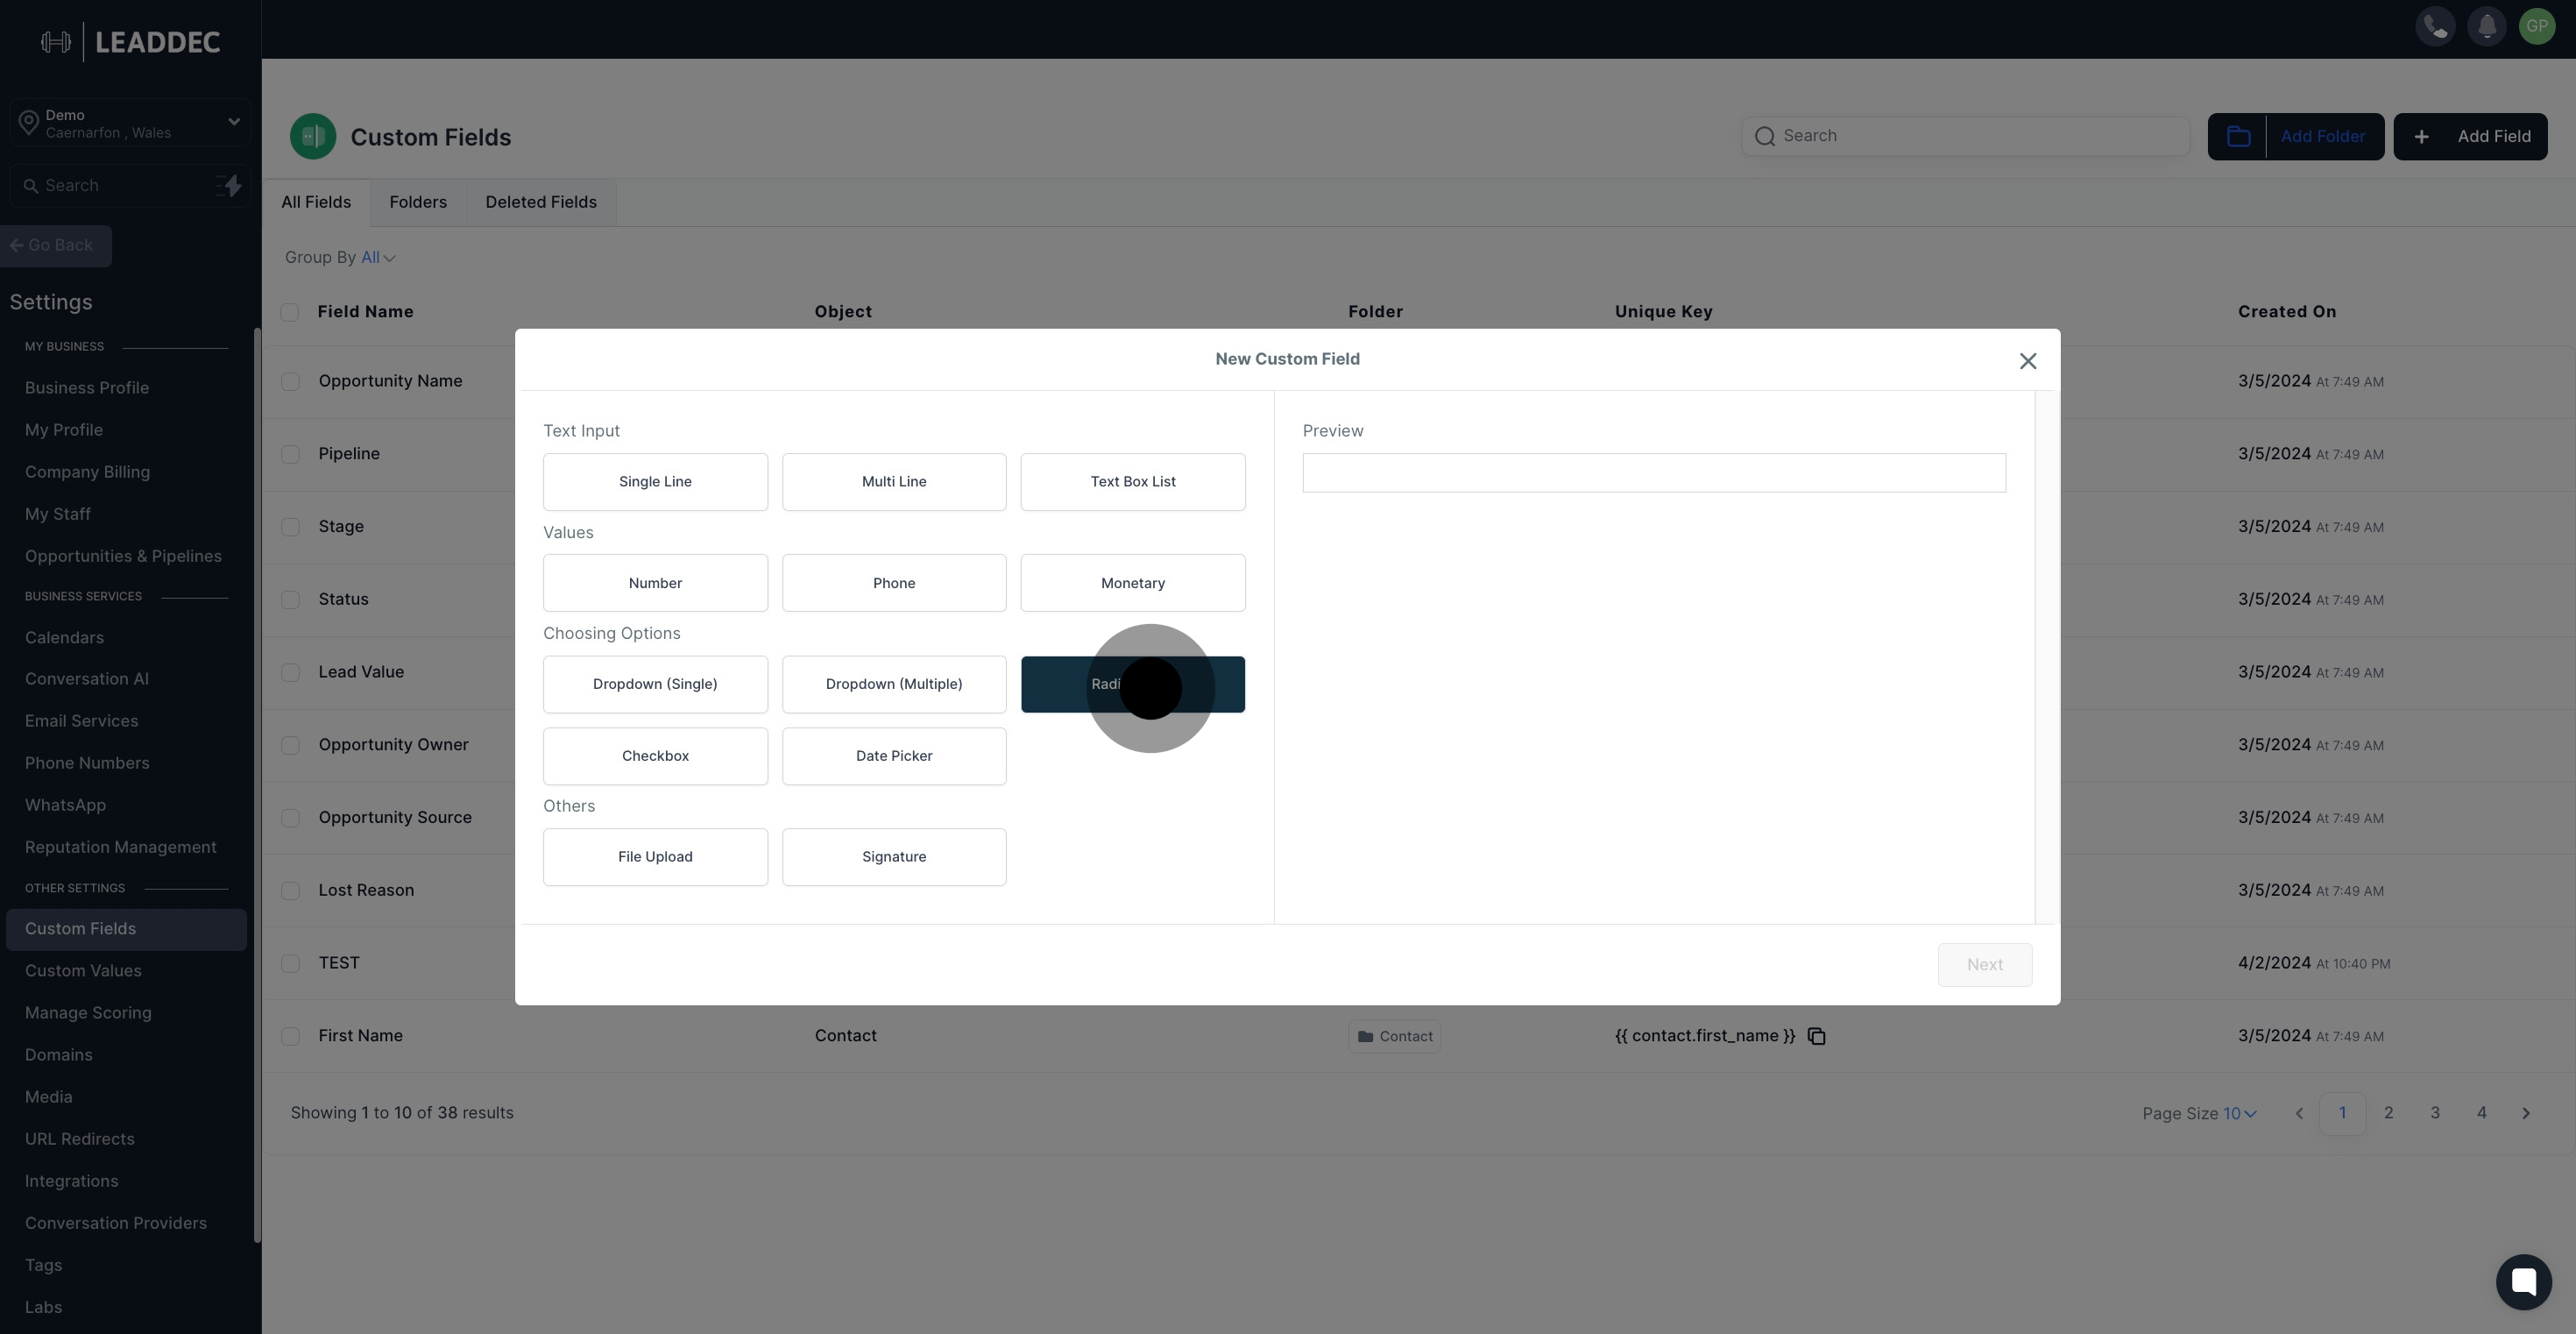2576x1334 pixels.
Task: Check the Opportunity Owner row checkbox
Action: (x=290, y=745)
